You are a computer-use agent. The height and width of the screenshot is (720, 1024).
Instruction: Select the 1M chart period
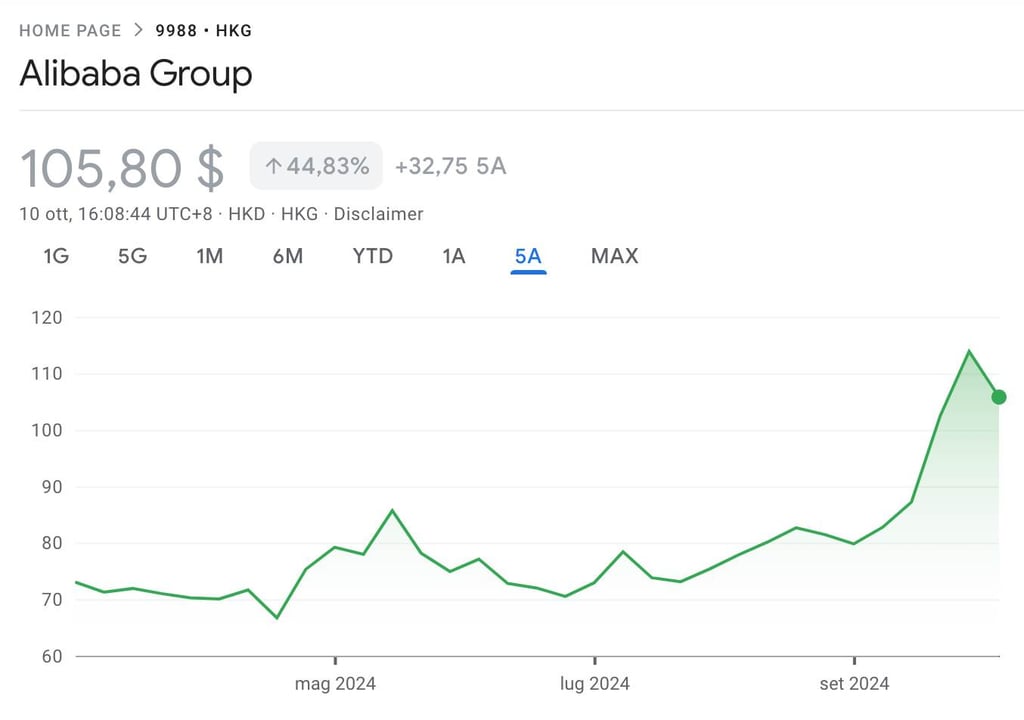pos(211,256)
